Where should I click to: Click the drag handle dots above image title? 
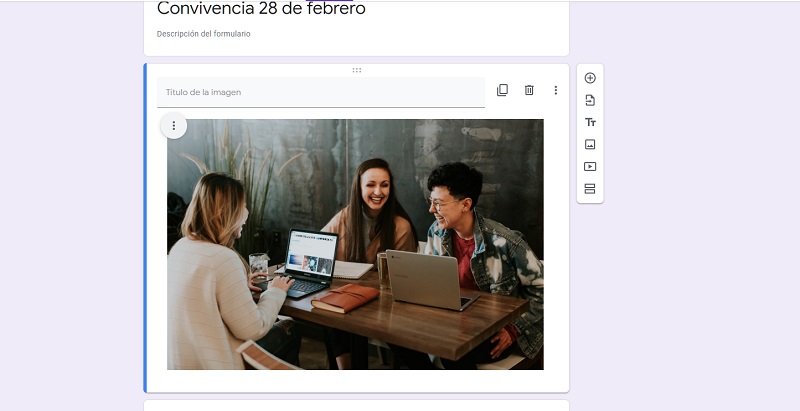(357, 70)
